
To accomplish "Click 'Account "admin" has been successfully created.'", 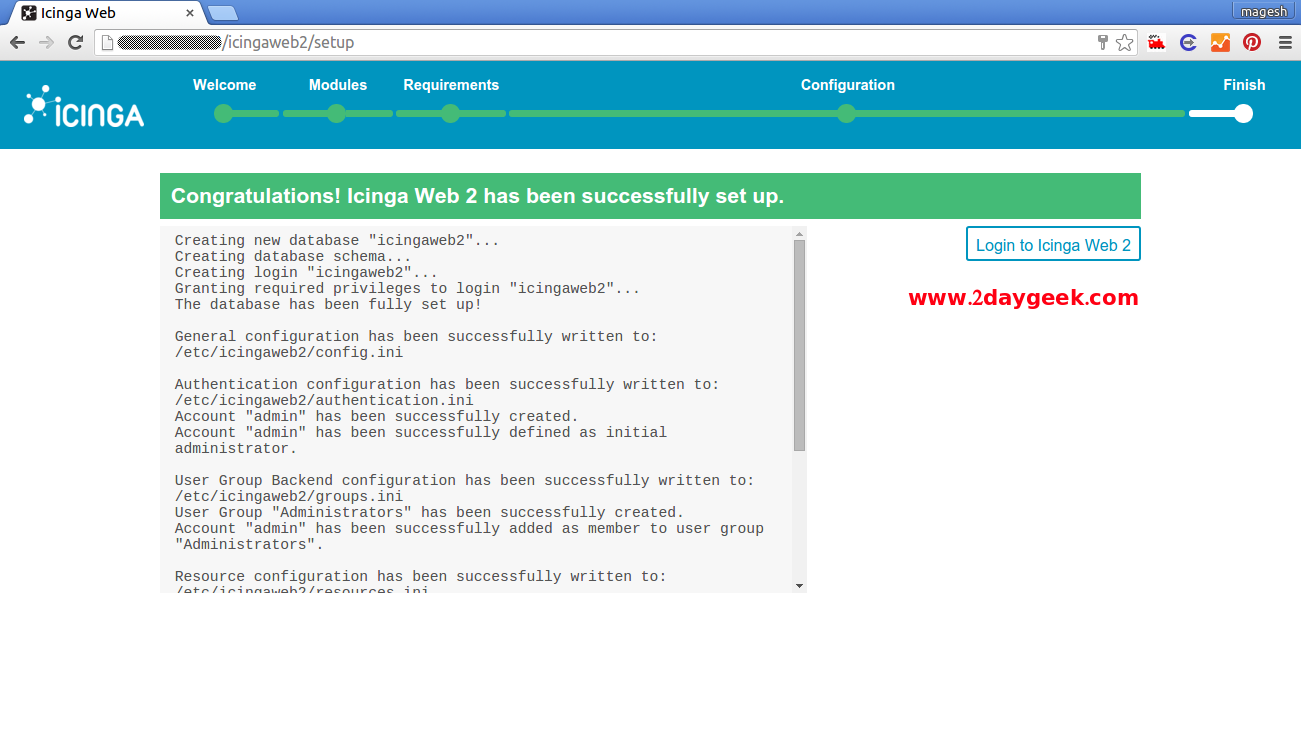I will tap(377, 416).
